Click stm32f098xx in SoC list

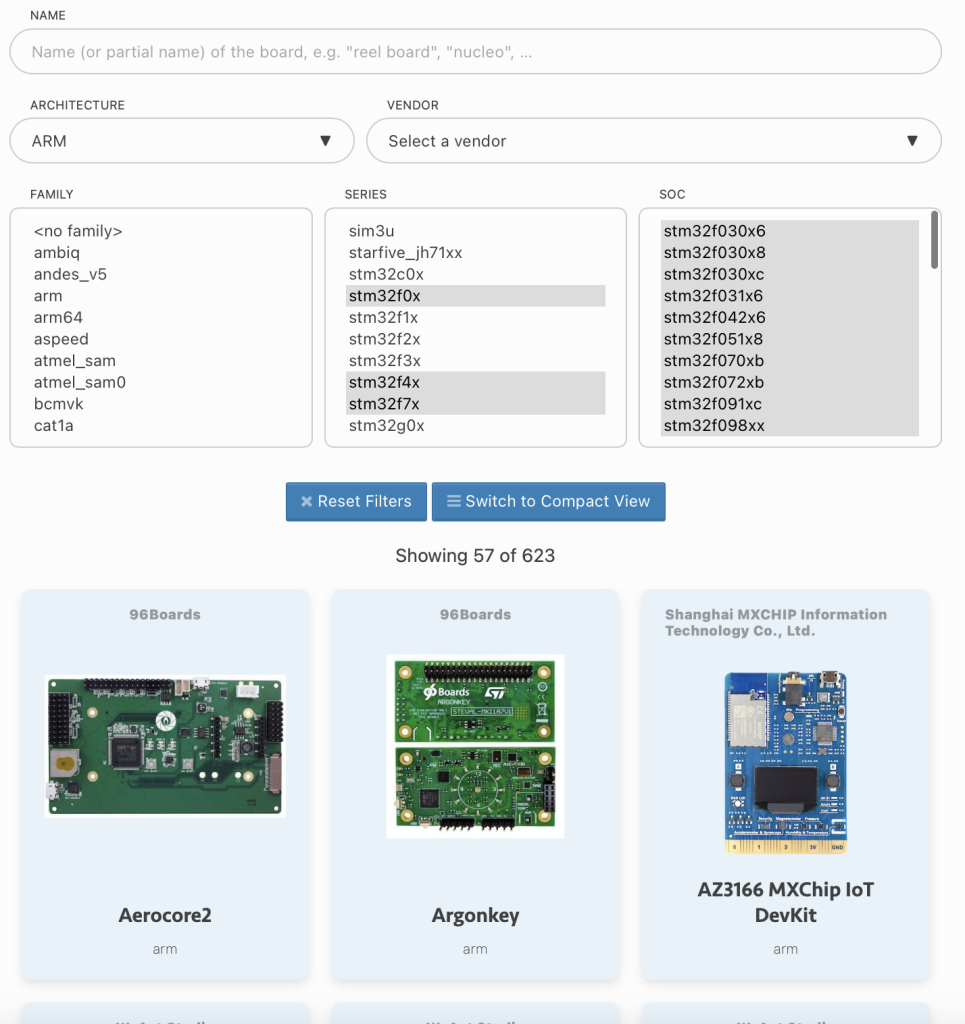(x=789, y=425)
